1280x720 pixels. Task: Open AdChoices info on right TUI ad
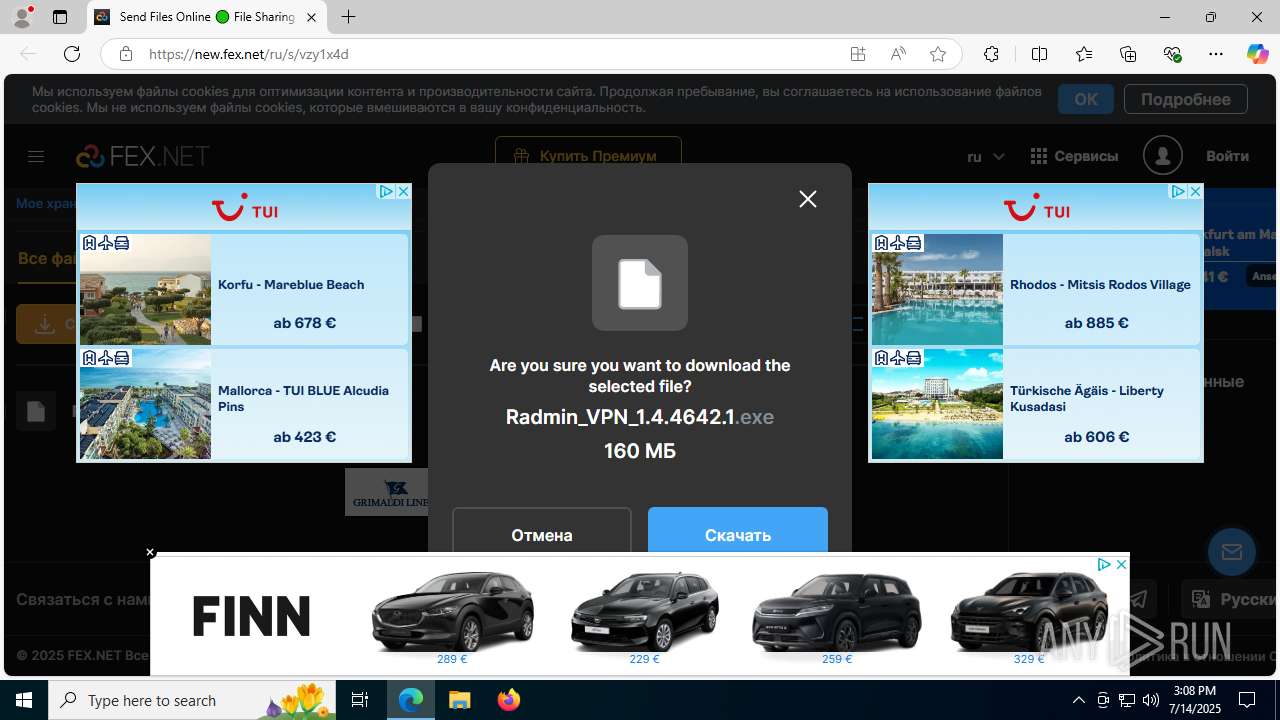pyautogui.click(x=1178, y=191)
